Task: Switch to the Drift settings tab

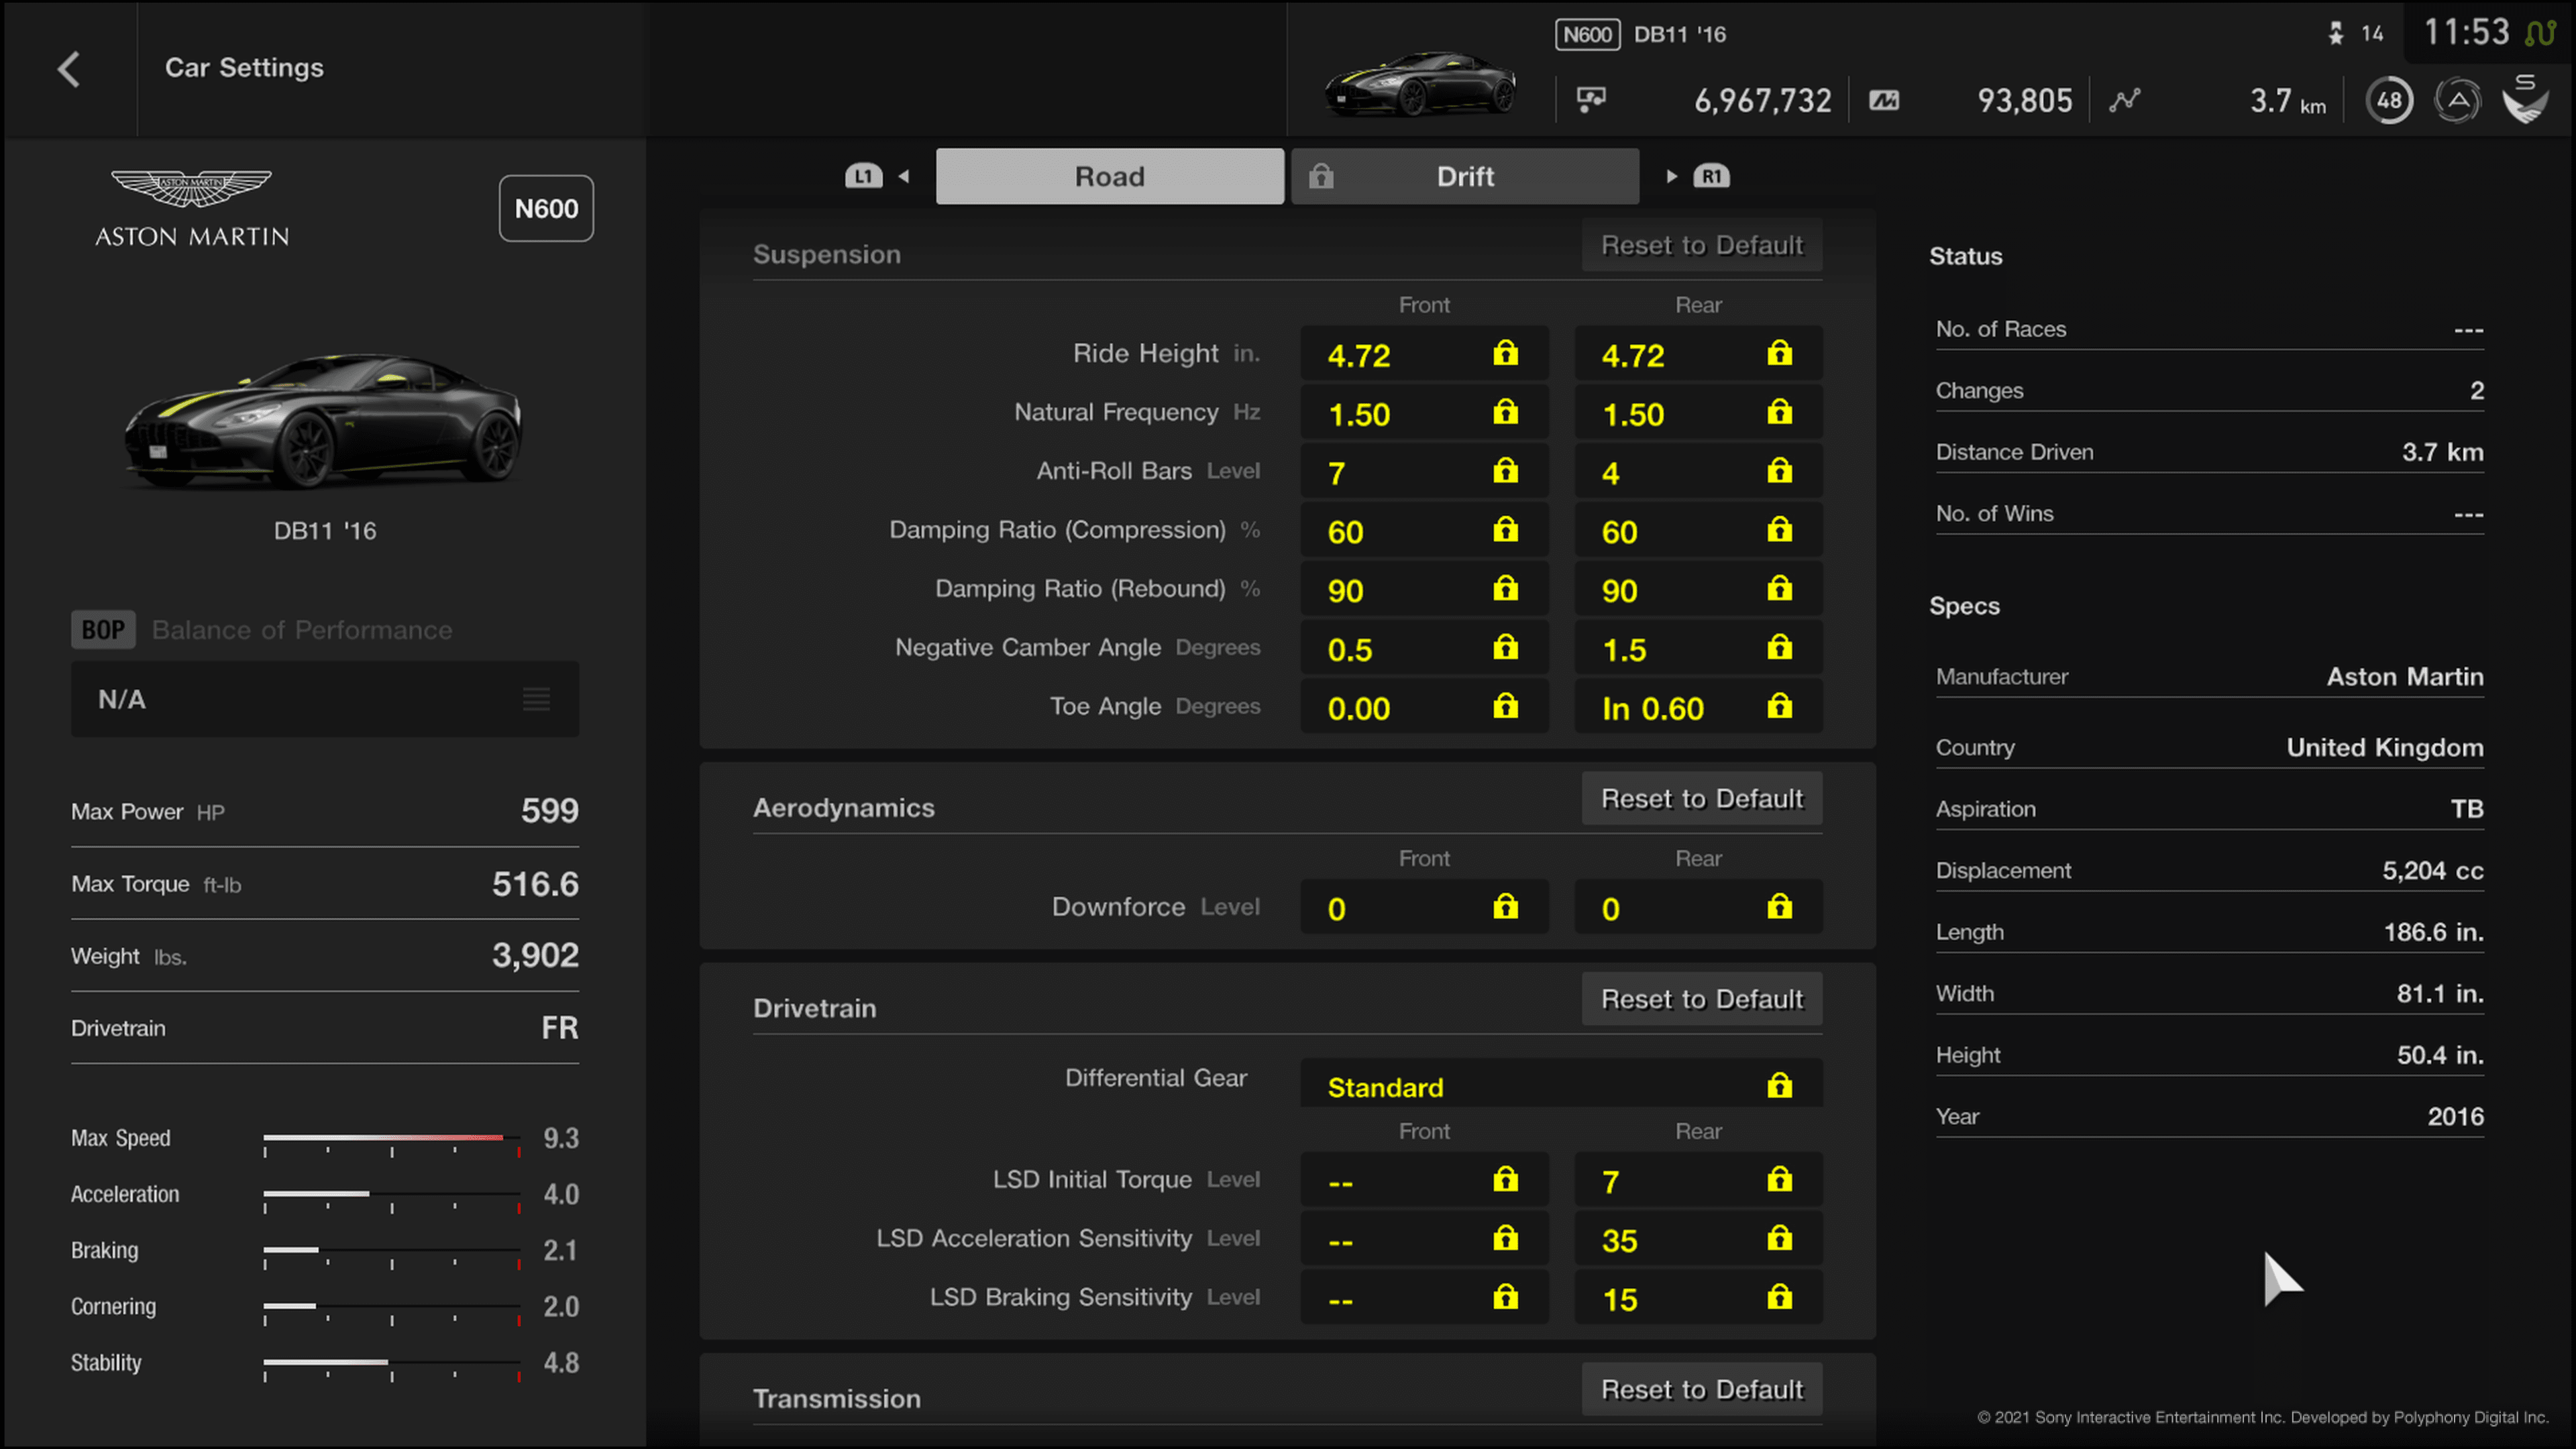Action: coord(1465,176)
